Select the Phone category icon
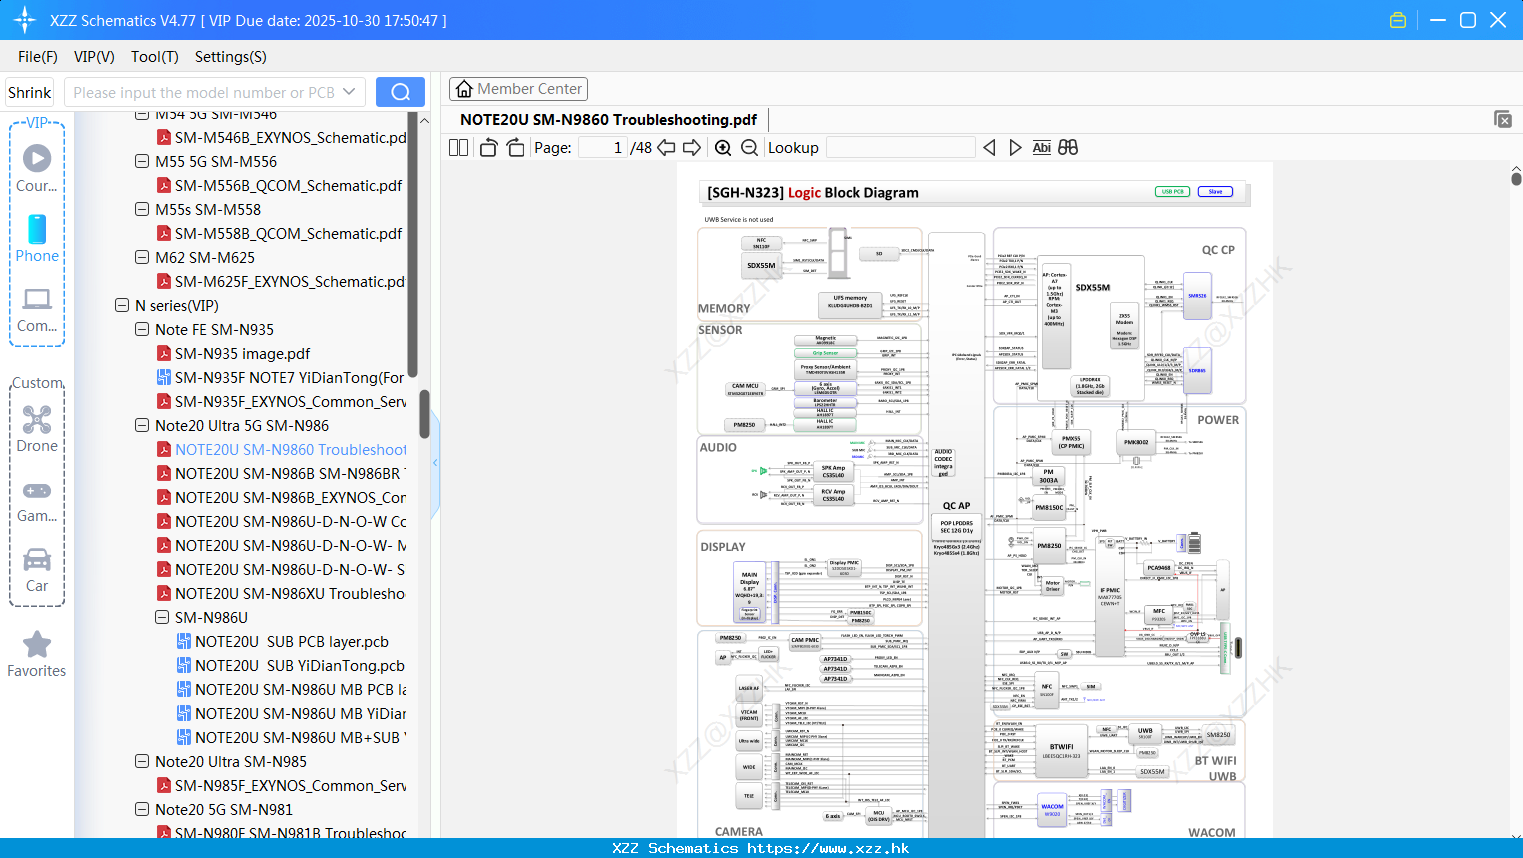 pos(37,229)
